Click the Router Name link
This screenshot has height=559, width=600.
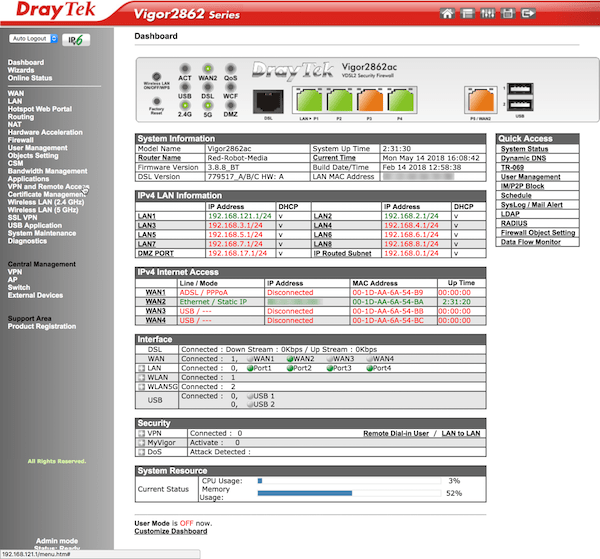coord(159,158)
